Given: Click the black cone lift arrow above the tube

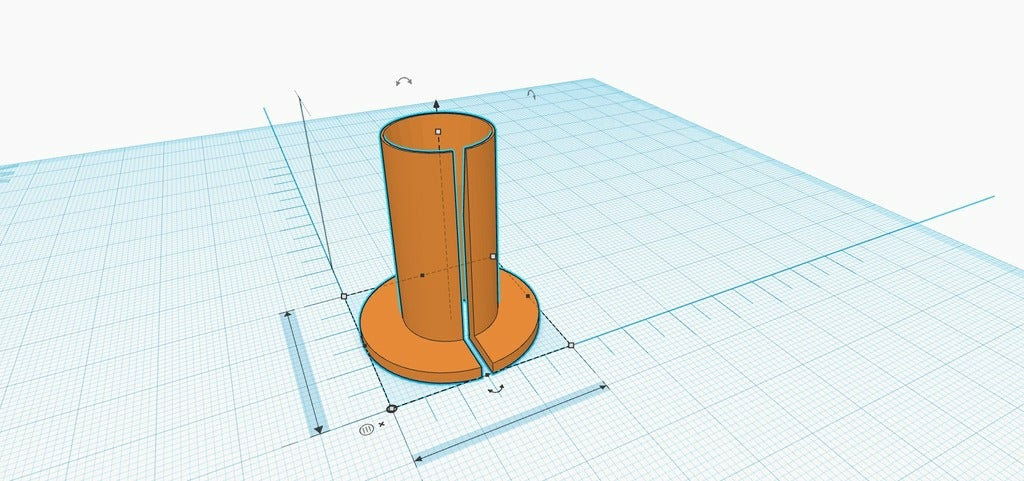Looking at the screenshot, I should (x=436, y=104).
